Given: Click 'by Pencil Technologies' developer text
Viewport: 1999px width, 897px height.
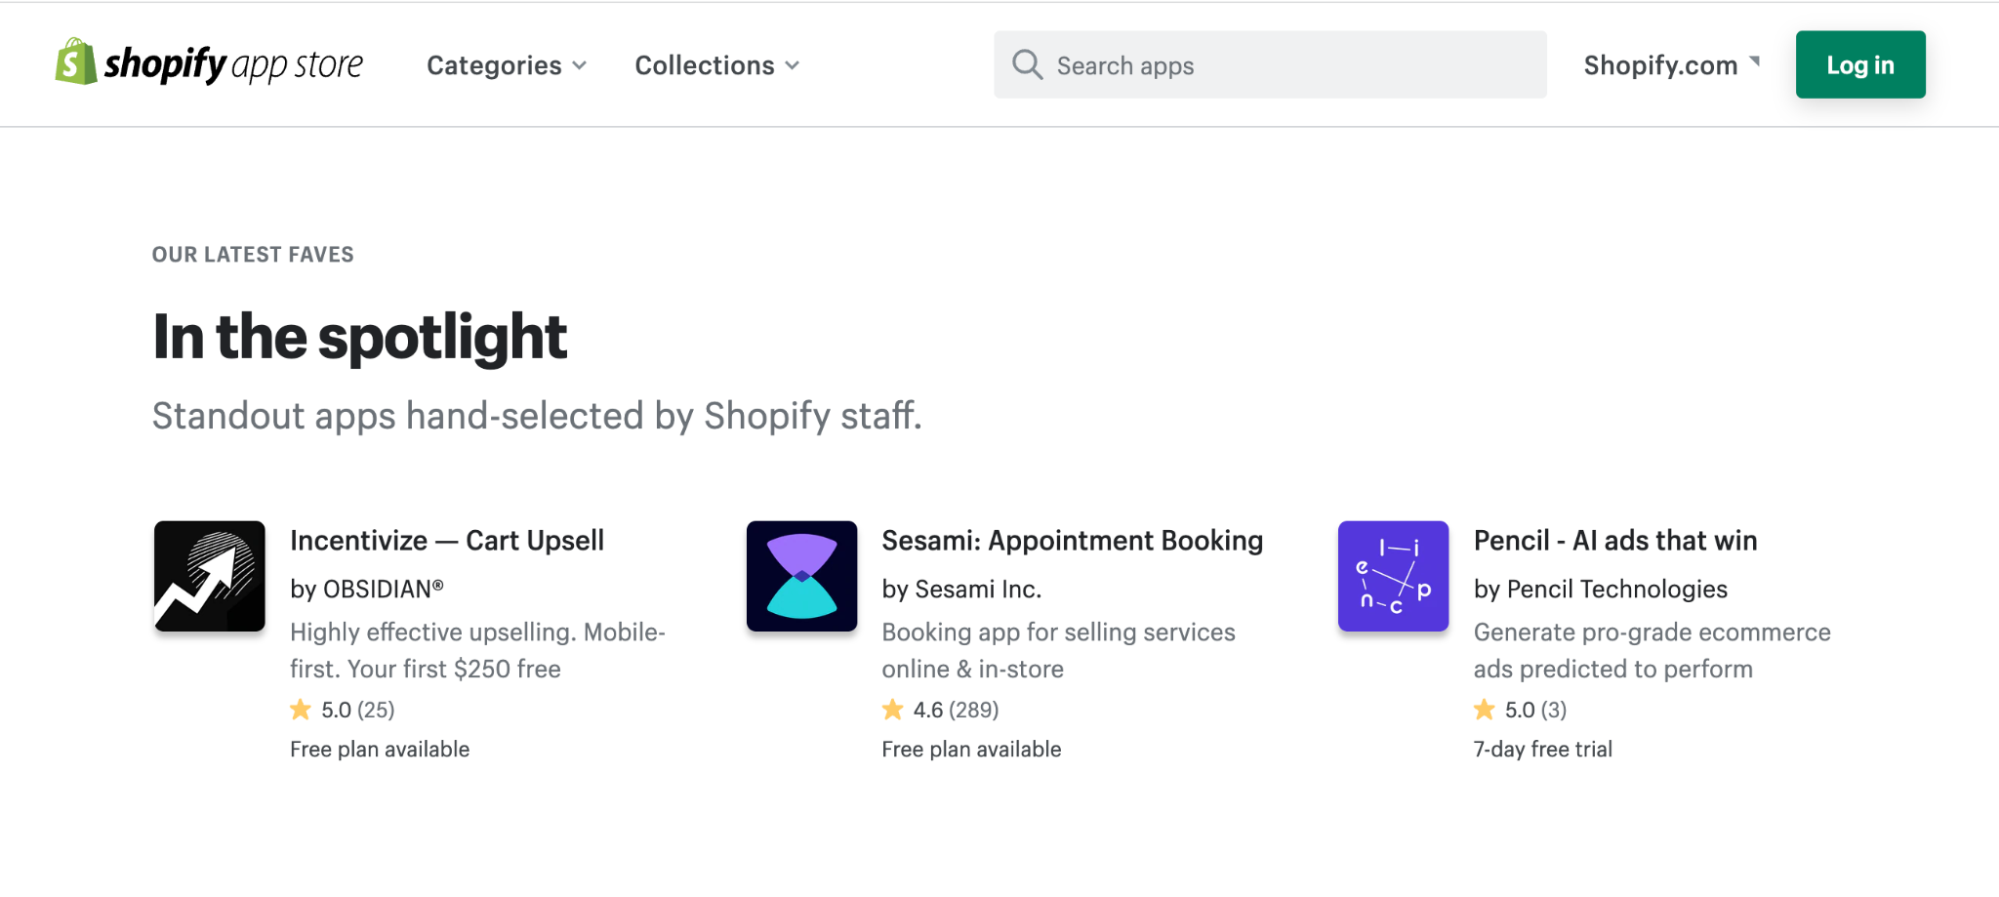Looking at the screenshot, I should click(1600, 589).
